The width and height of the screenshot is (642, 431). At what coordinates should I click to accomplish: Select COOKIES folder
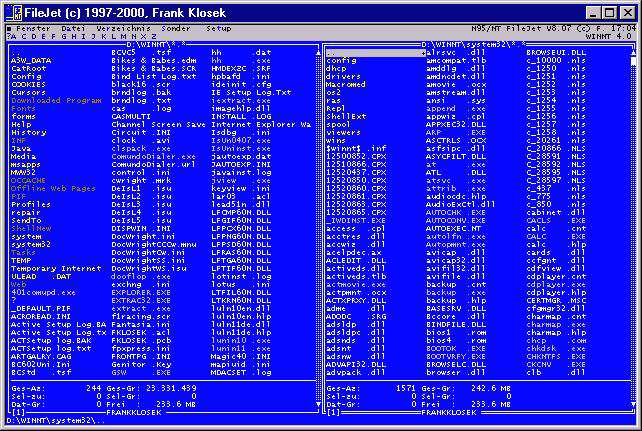(29, 84)
